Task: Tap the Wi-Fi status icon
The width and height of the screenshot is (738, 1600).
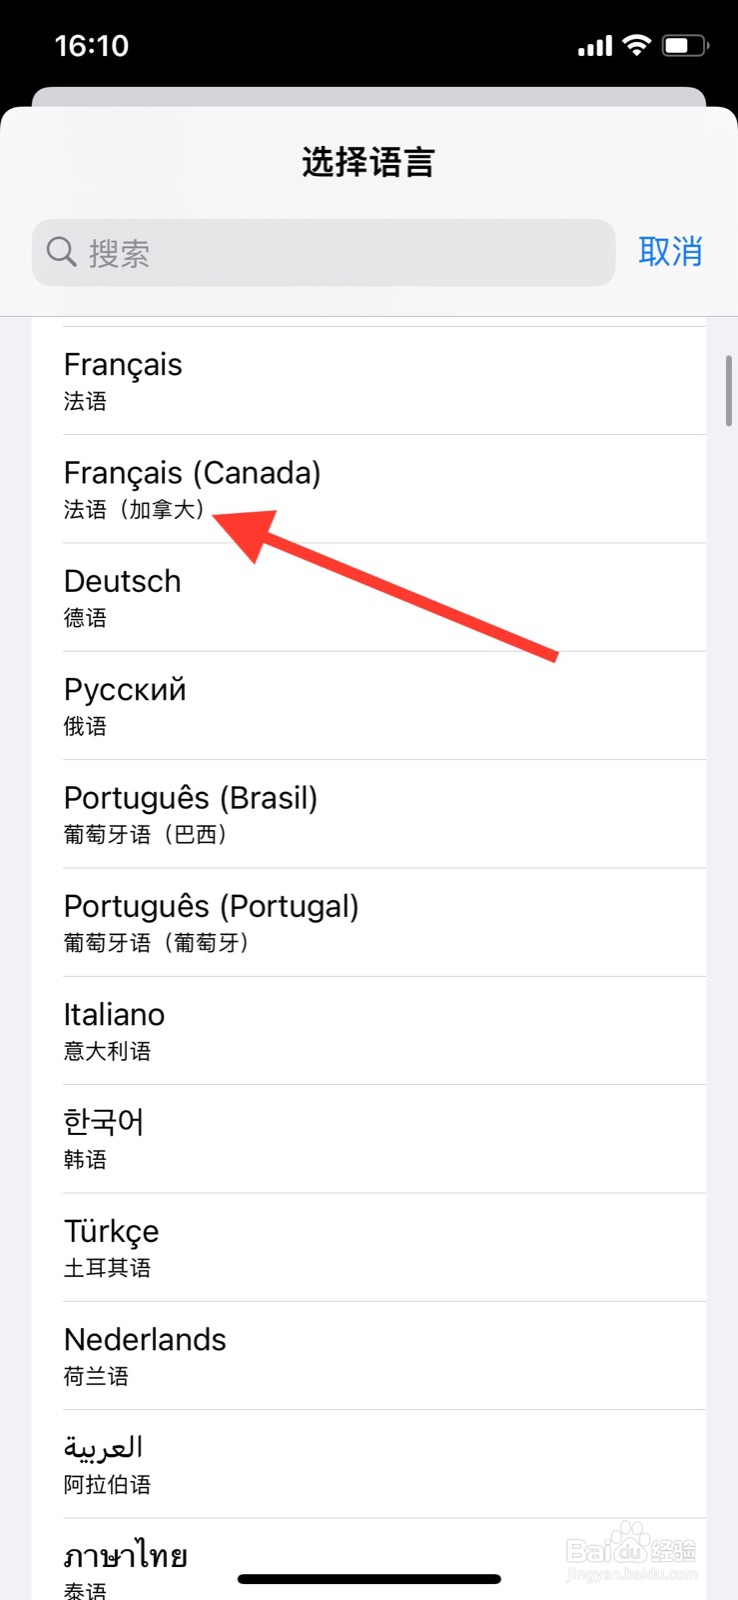Action: tap(636, 45)
